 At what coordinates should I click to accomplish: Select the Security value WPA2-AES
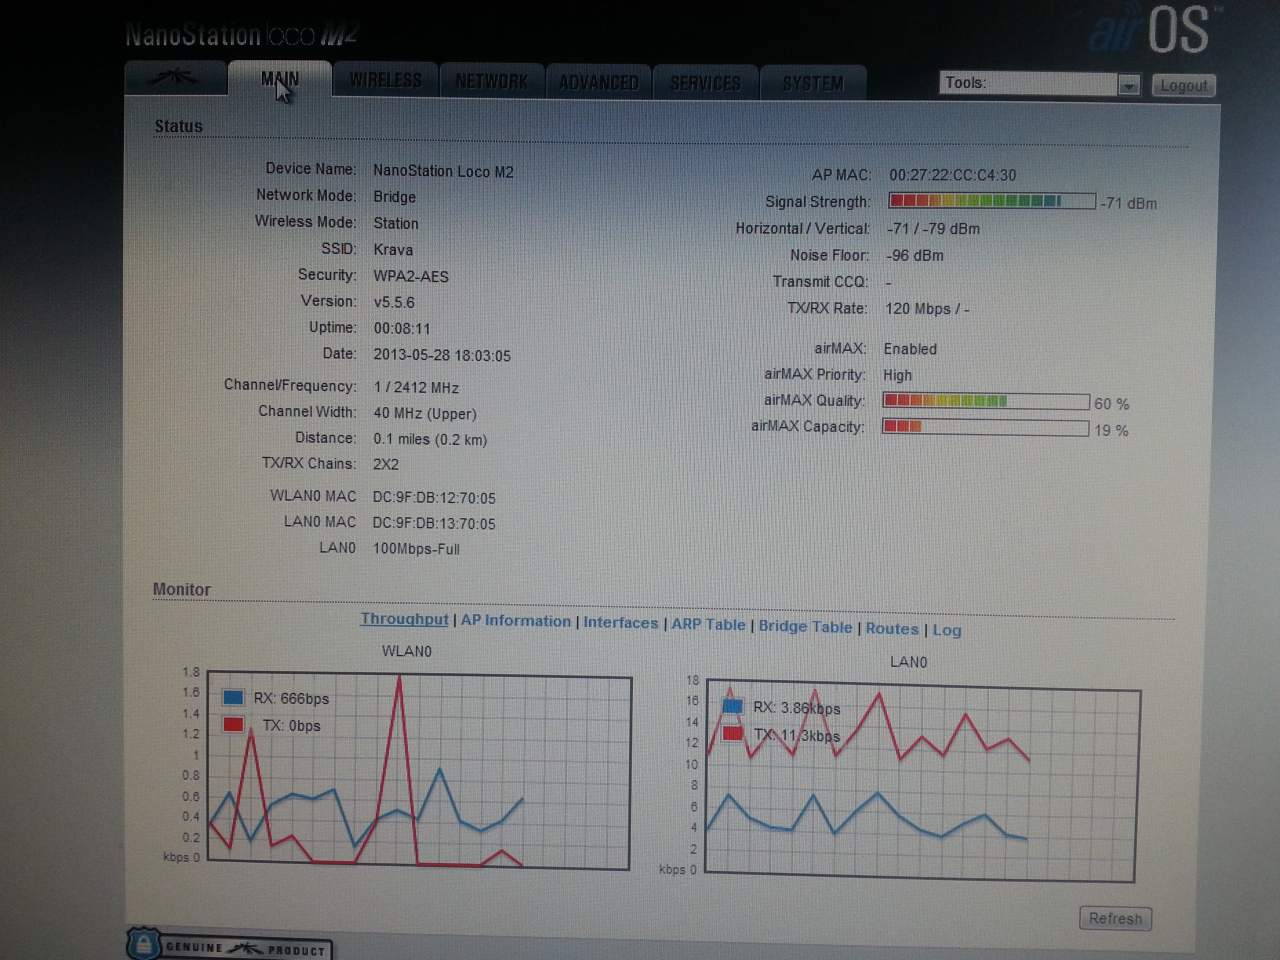(411, 277)
